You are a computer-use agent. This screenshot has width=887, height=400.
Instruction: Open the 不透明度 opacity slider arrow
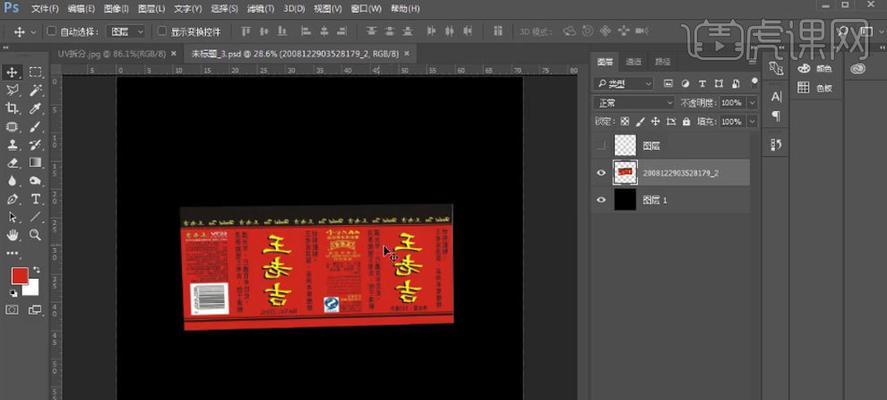(x=752, y=103)
